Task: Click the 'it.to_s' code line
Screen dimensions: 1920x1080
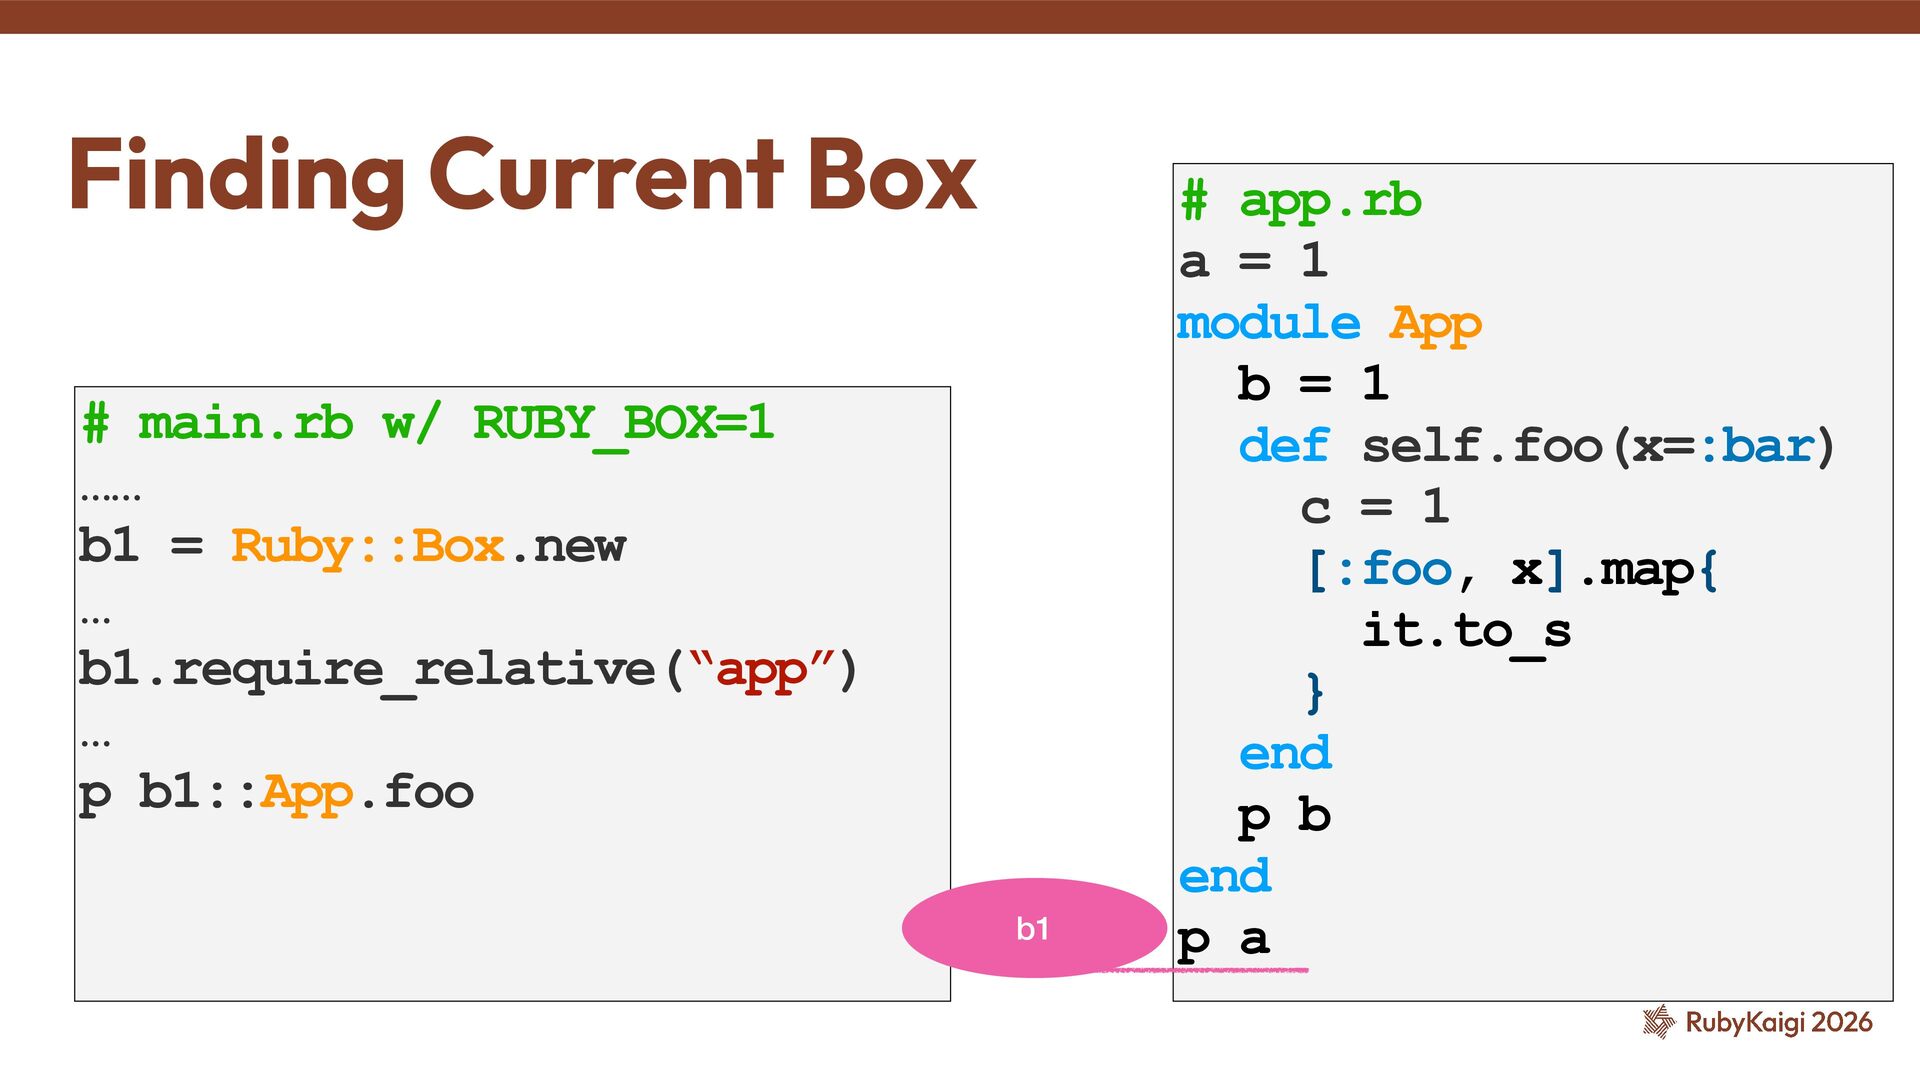Action: click(1466, 631)
